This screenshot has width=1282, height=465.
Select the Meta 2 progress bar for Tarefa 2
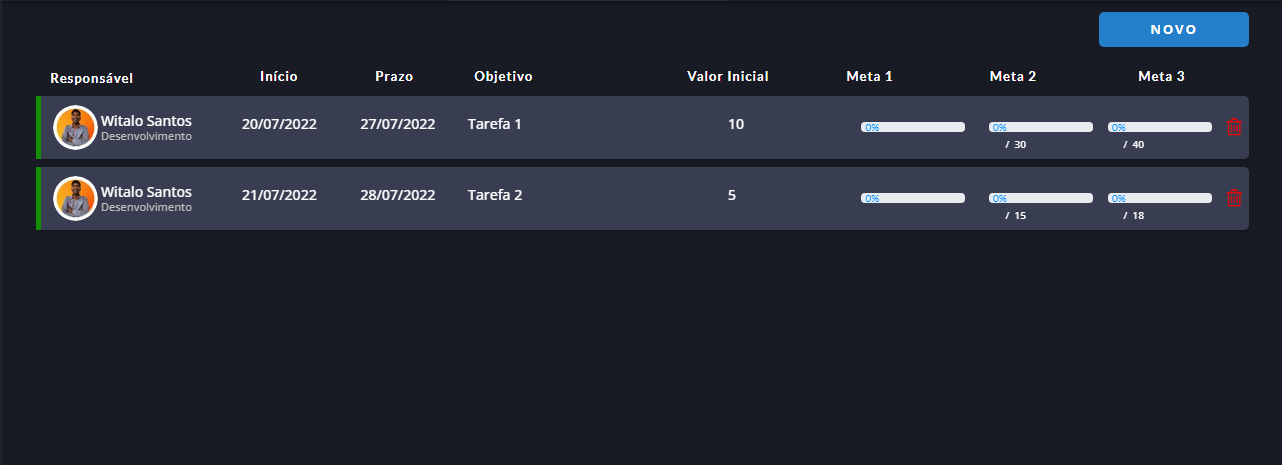pyautogui.click(x=1041, y=198)
